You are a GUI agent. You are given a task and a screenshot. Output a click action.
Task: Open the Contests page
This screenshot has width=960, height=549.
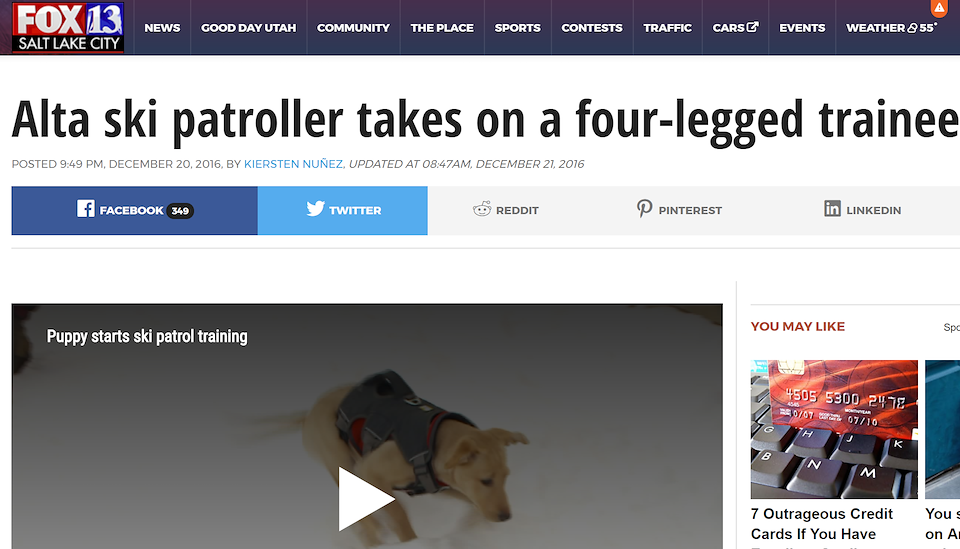tap(591, 28)
